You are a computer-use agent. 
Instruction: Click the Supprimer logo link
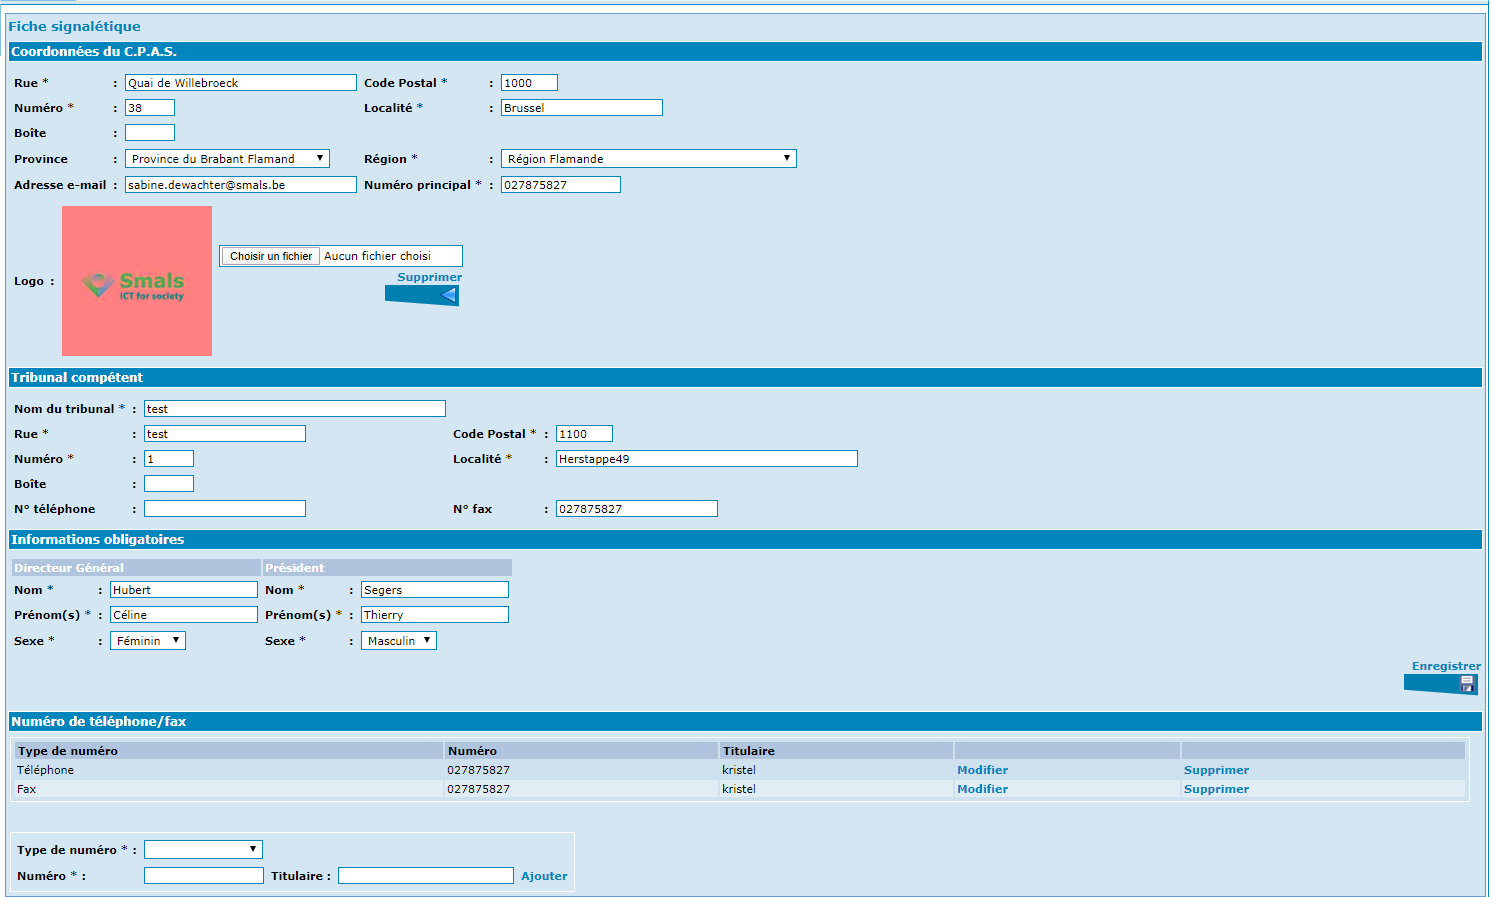pyautogui.click(x=430, y=277)
